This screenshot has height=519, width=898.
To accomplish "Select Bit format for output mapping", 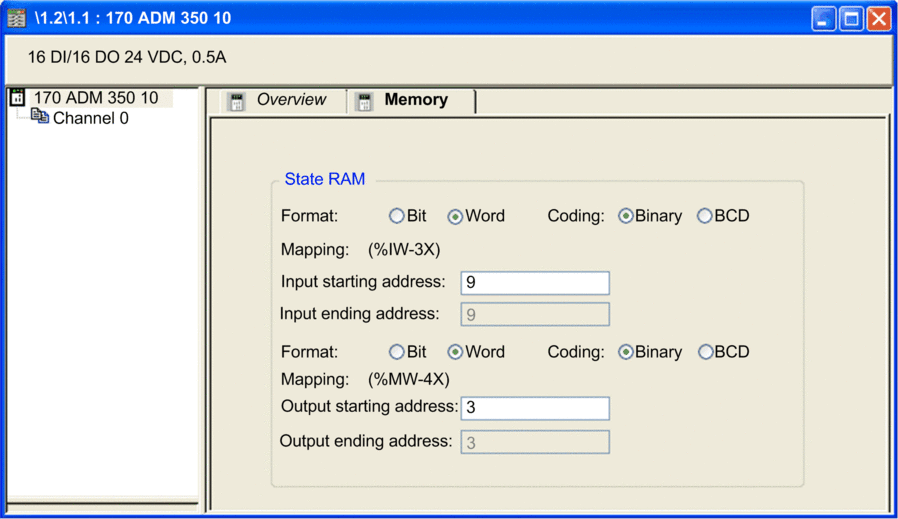I will tap(397, 352).
